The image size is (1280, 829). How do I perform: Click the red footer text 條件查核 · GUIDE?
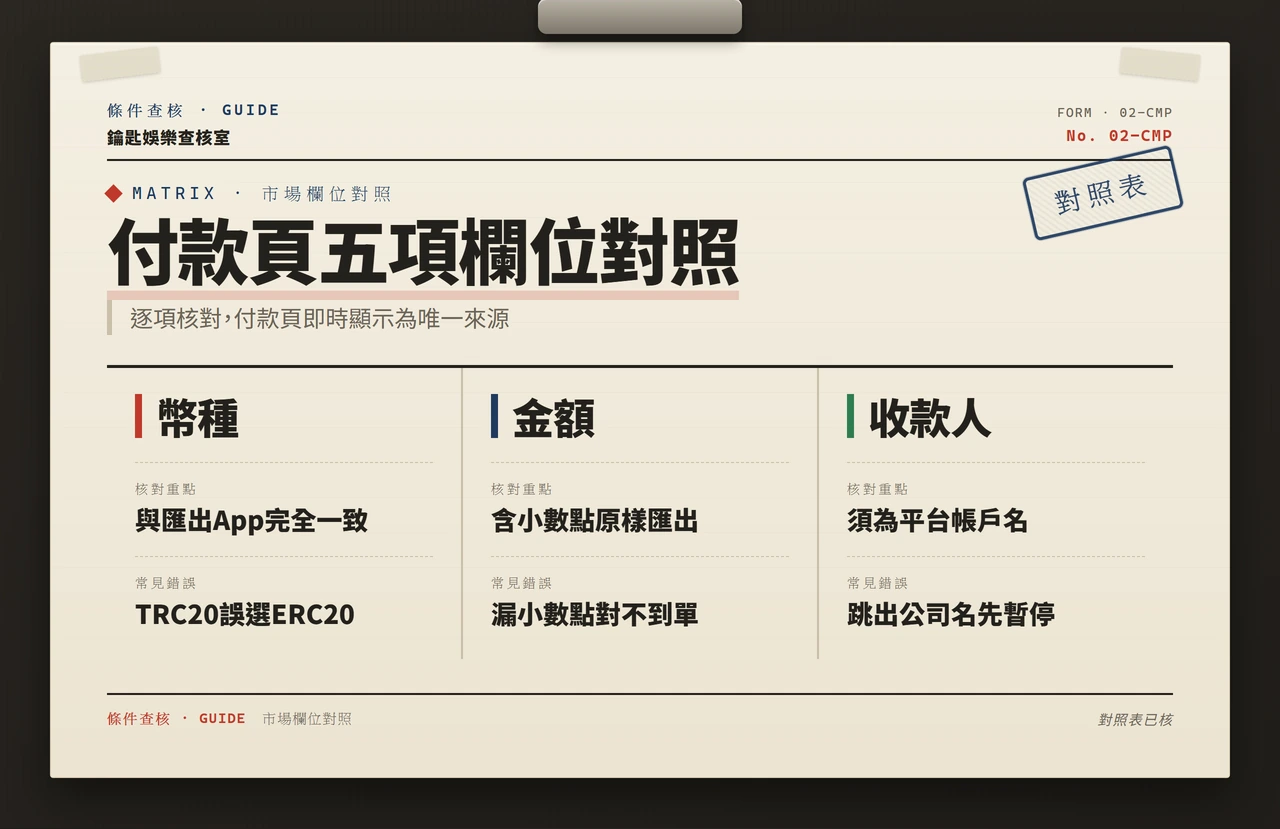176,718
